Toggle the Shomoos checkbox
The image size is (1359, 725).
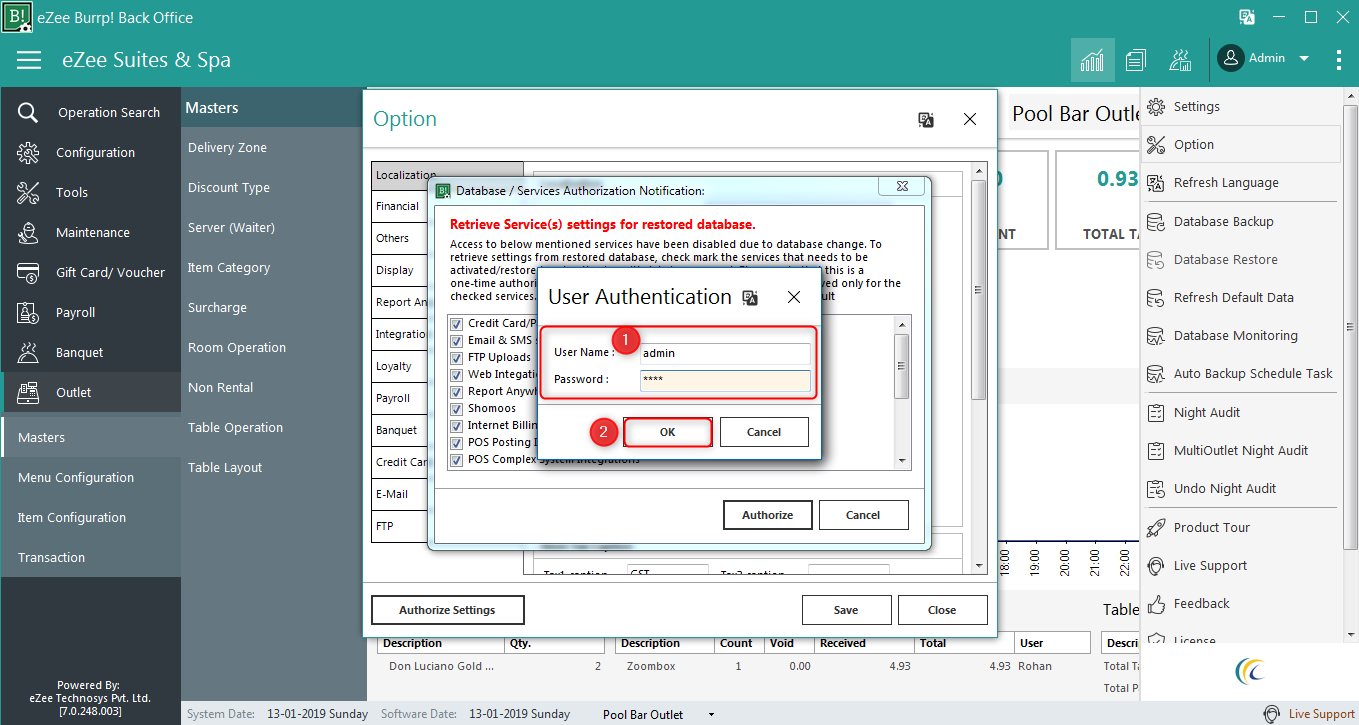point(457,408)
